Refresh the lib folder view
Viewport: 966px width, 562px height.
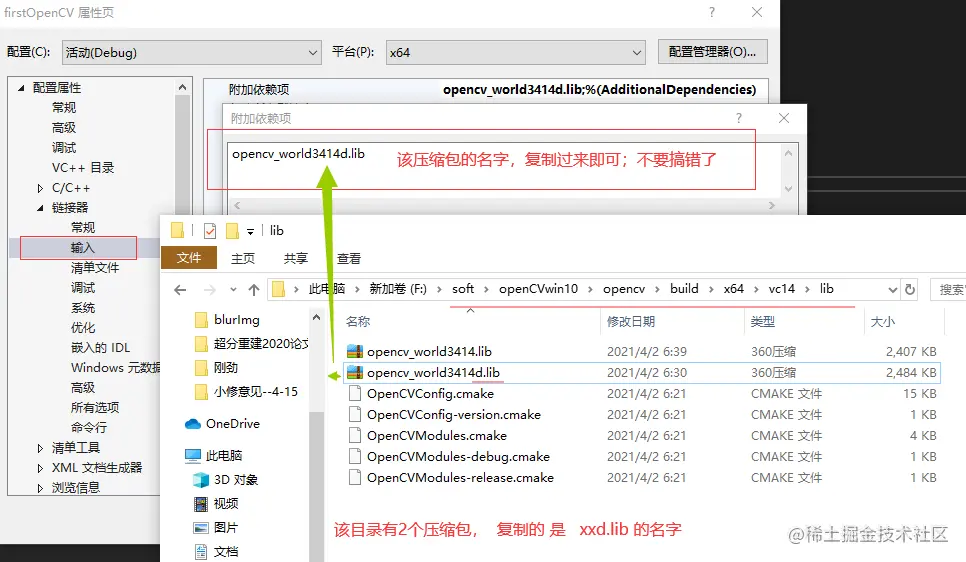click(910, 289)
